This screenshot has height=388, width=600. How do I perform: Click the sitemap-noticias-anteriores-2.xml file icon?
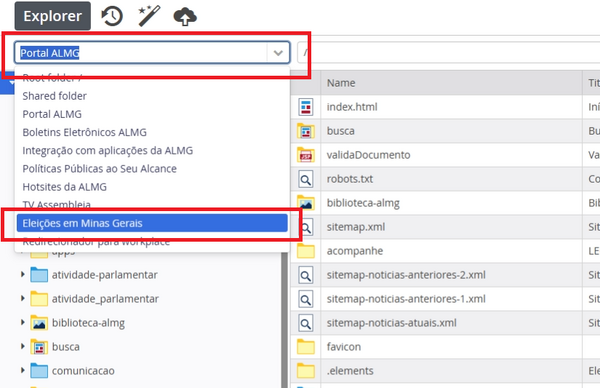pos(306,275)
